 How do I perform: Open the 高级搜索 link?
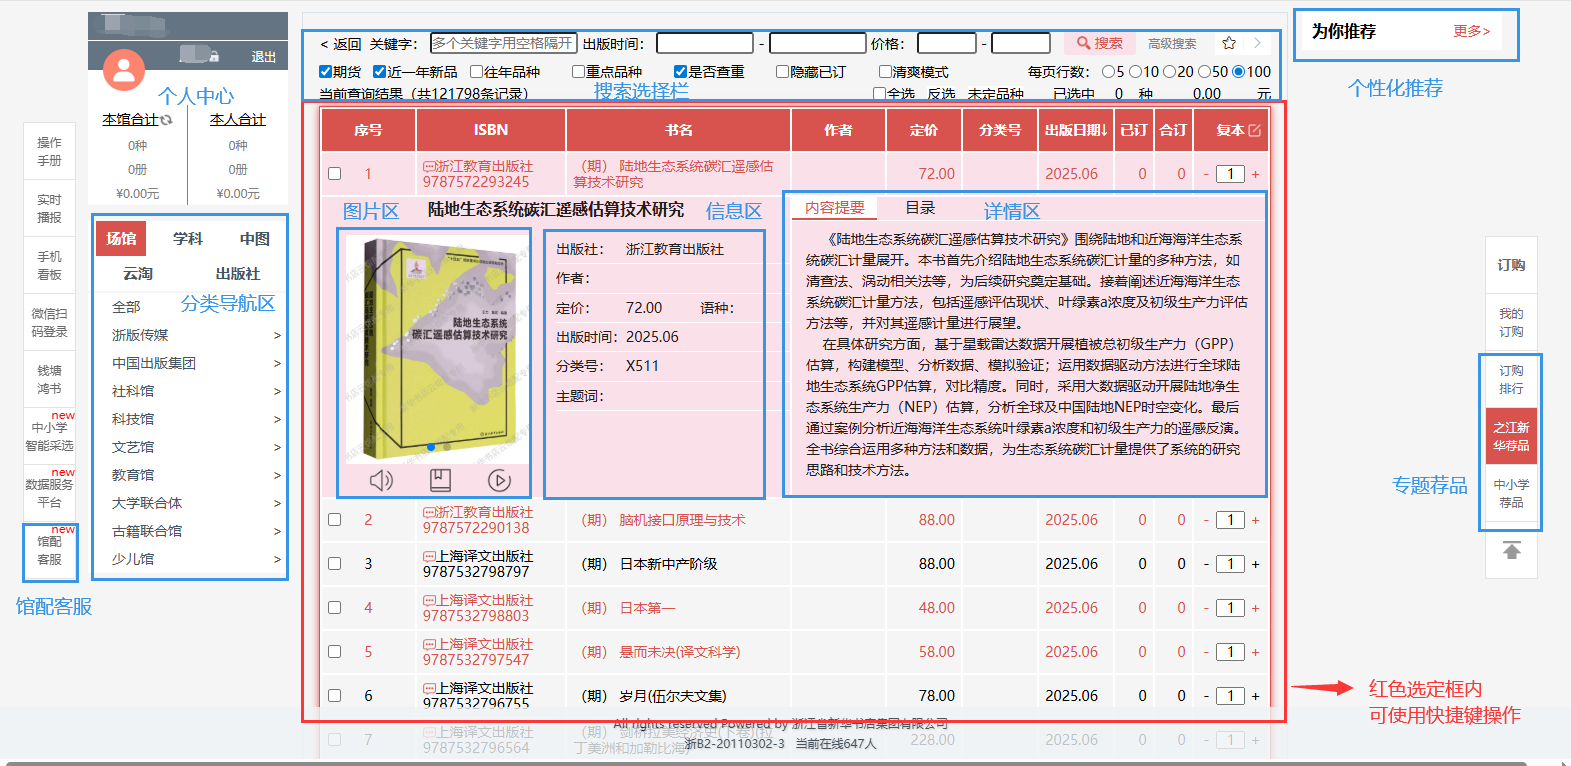tap(1172, 44)
